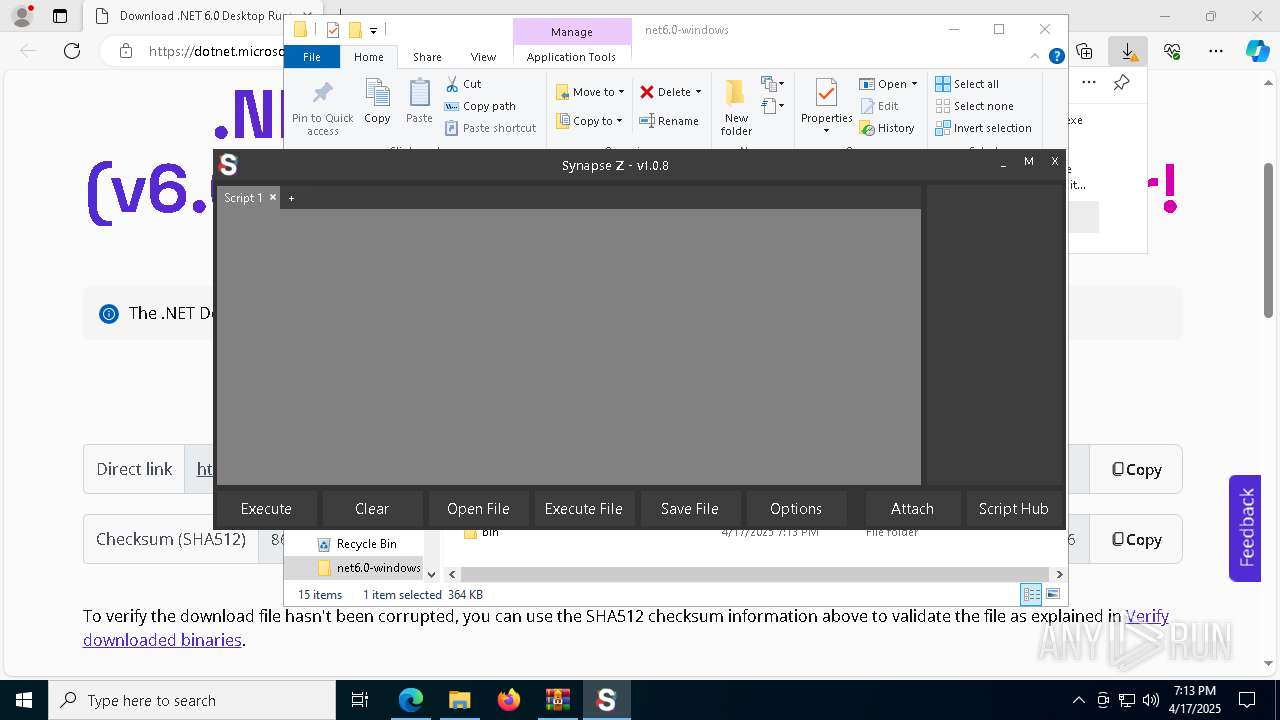Click Execute in Synapse Z

pos(266,509)
